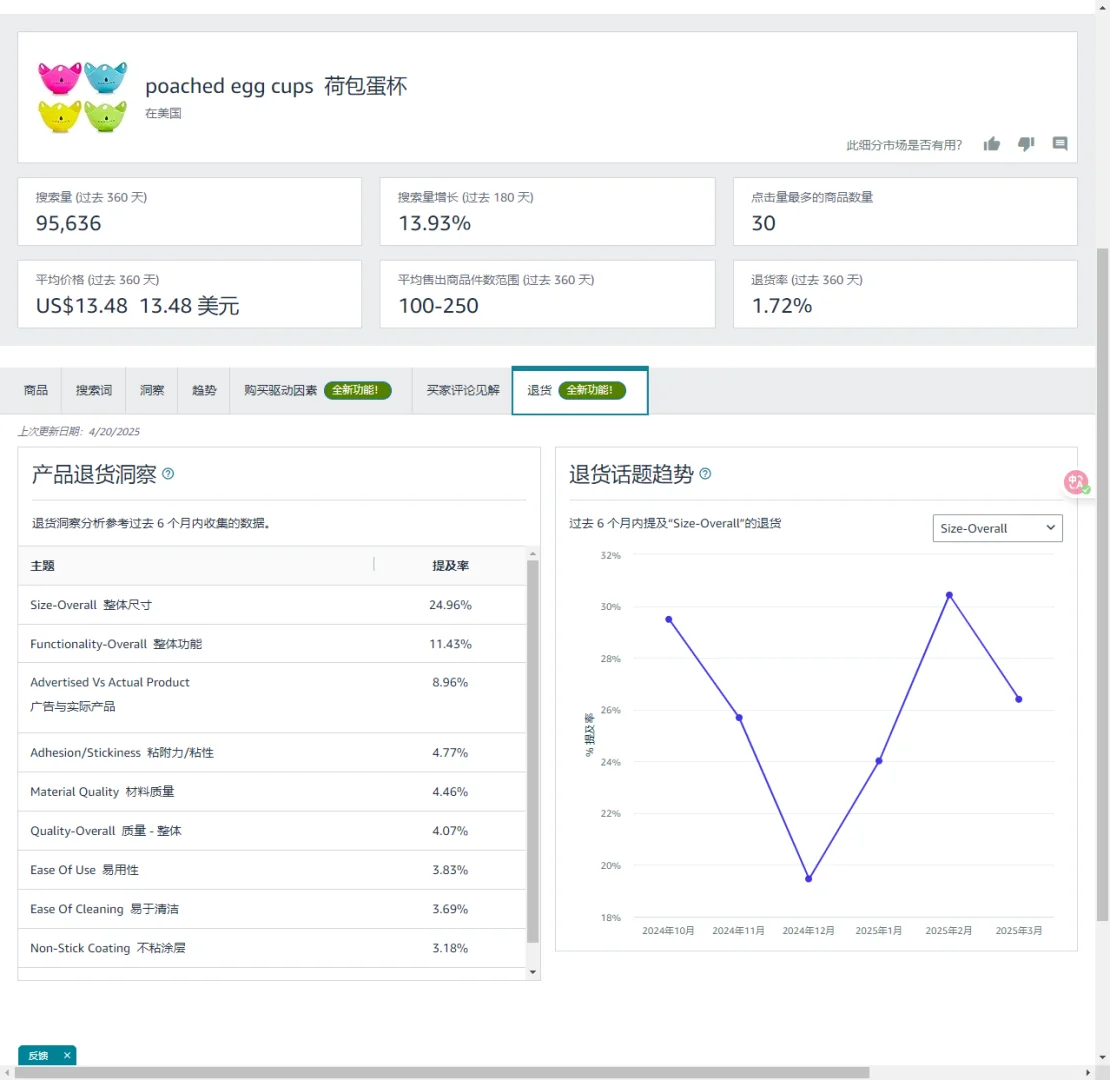Click the 2025年2月 peak data point
The width and height of the screenshot is (1110, 1080).
coord(949,595)
